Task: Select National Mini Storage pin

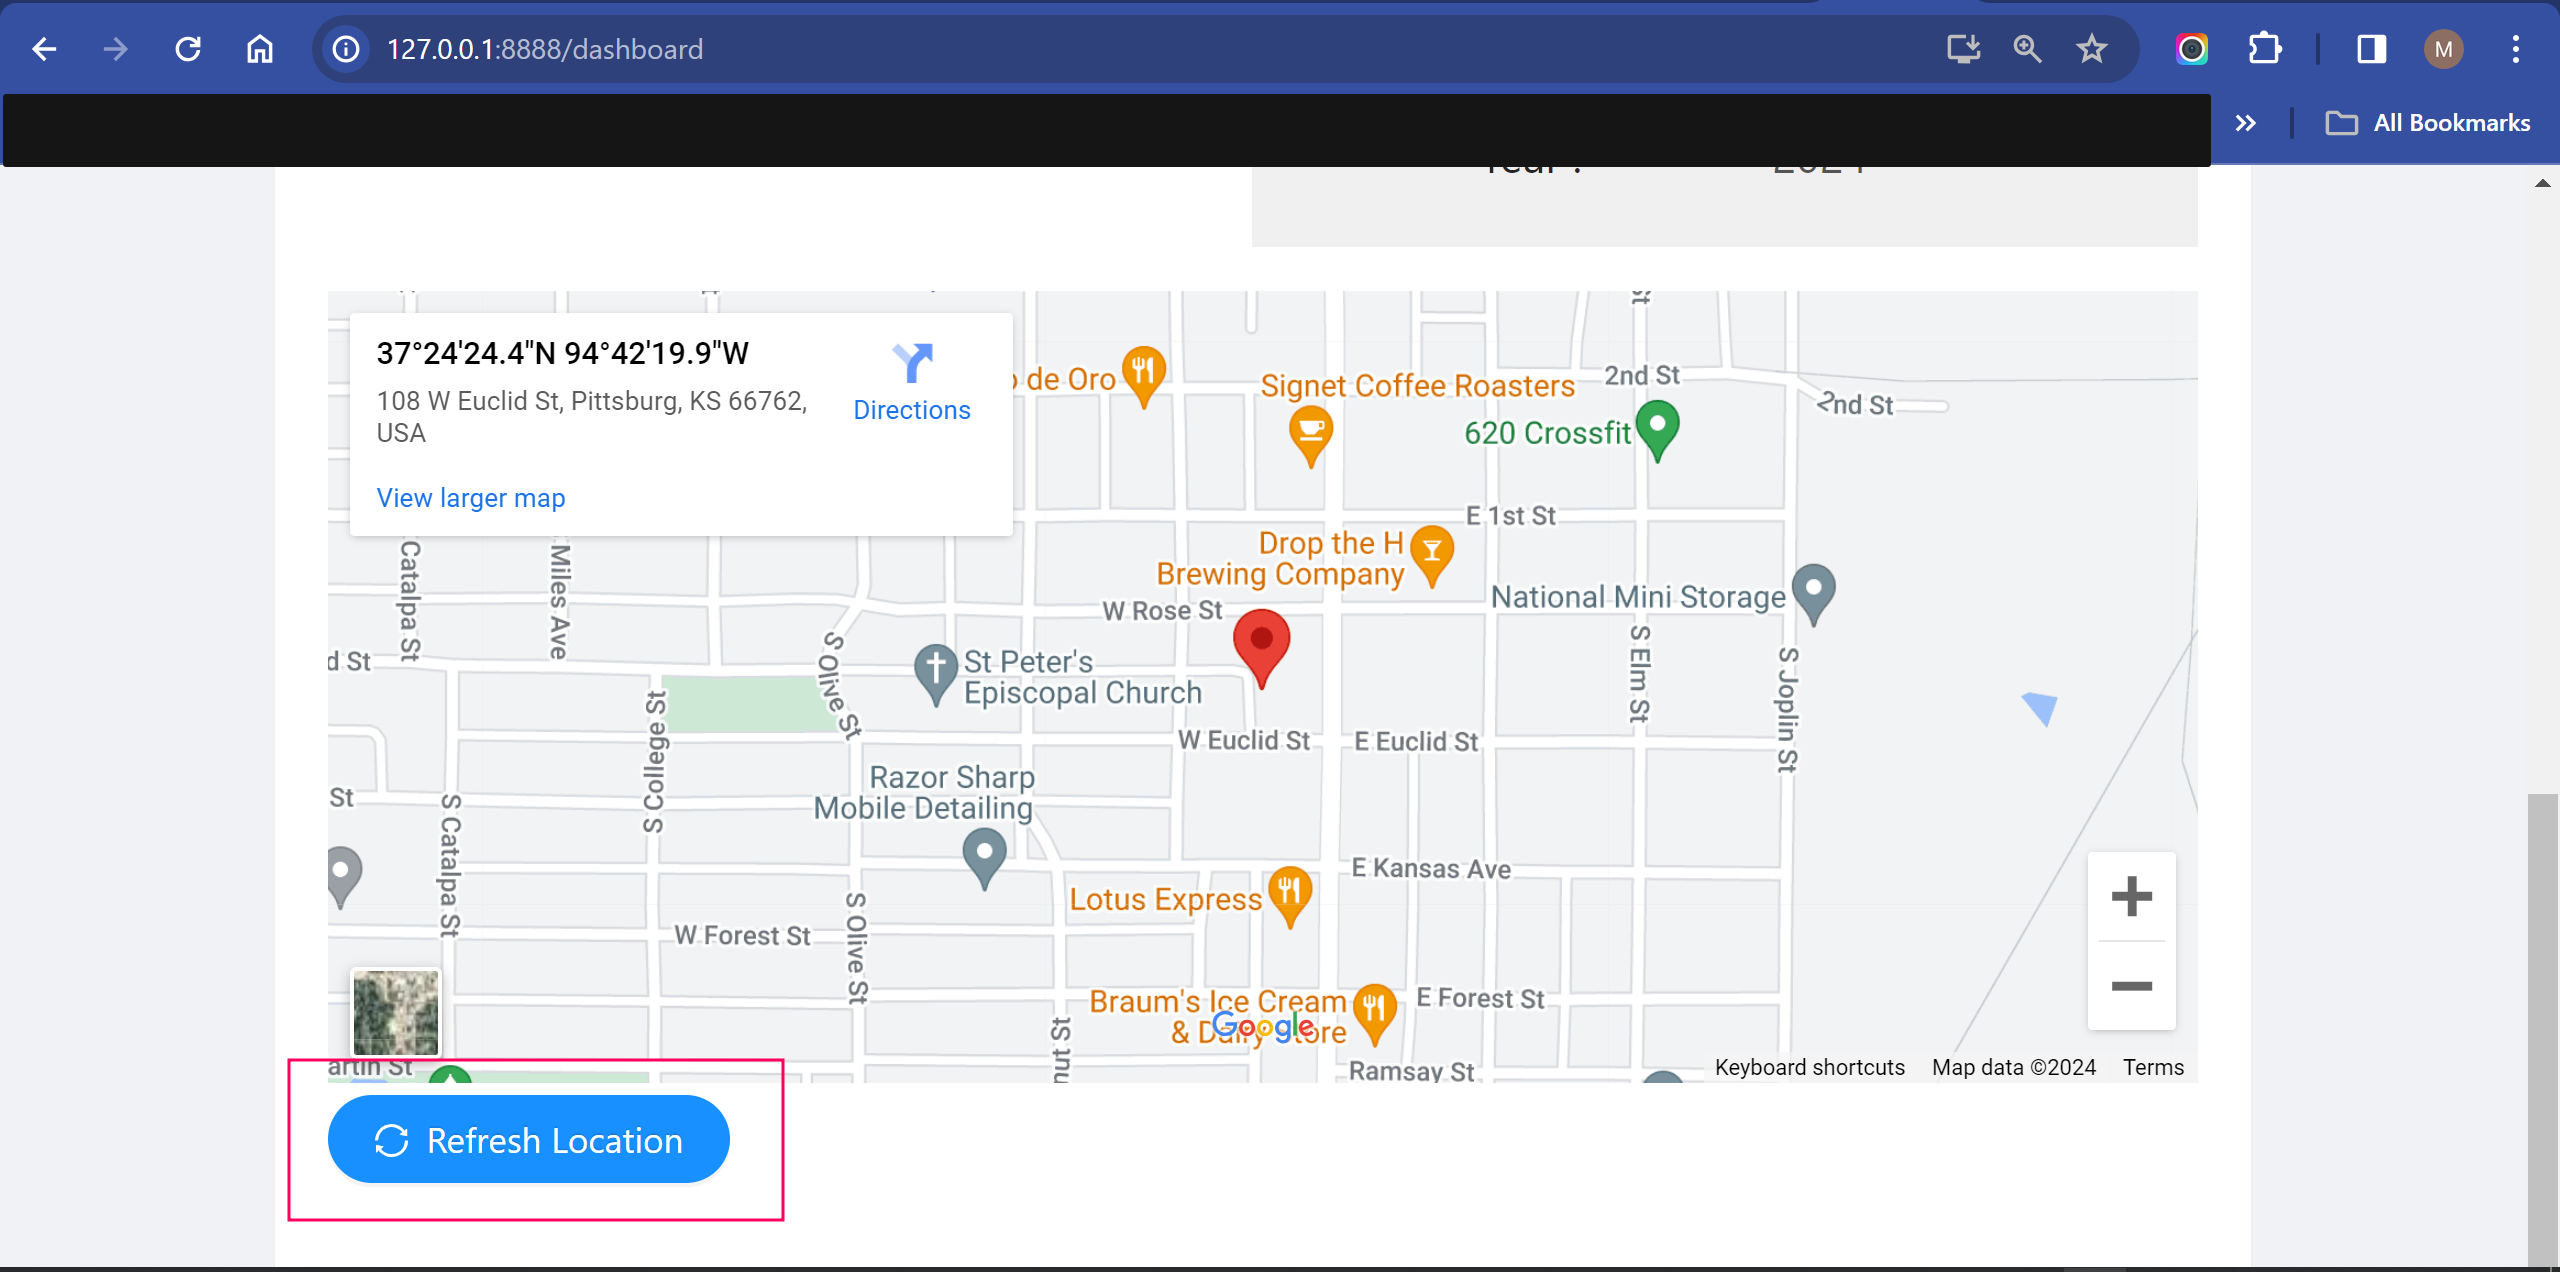Action: (x=1813, y=594)
